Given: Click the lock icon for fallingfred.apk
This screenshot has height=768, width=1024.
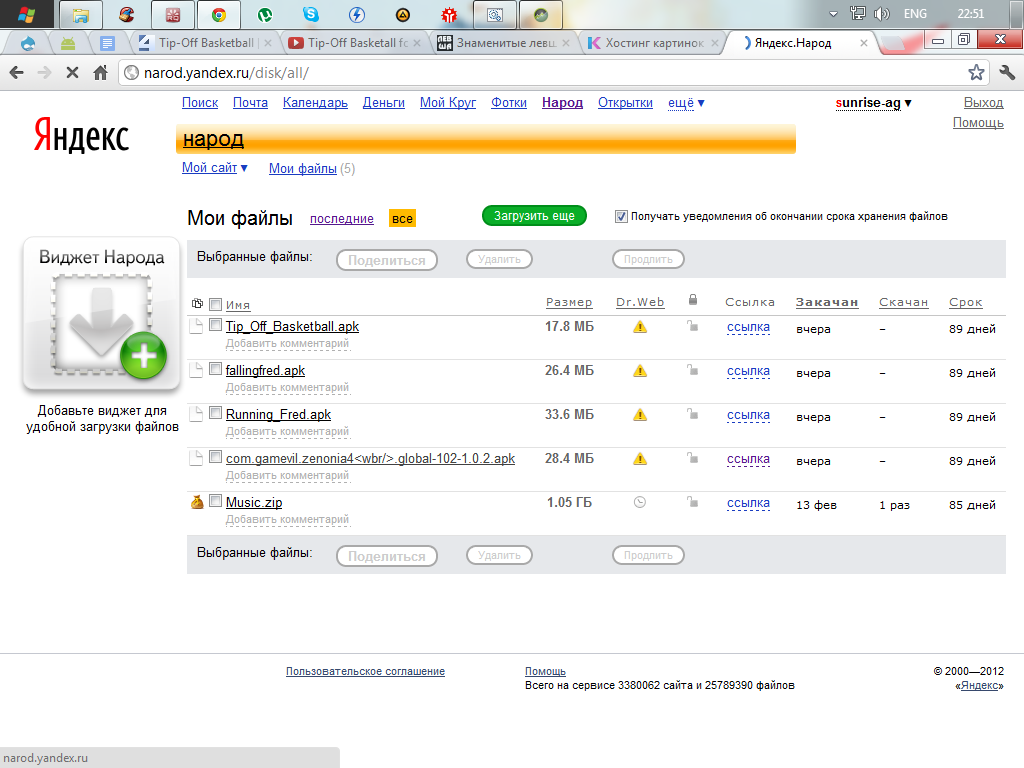Looking at the screenshot, I should coord(692,370).
